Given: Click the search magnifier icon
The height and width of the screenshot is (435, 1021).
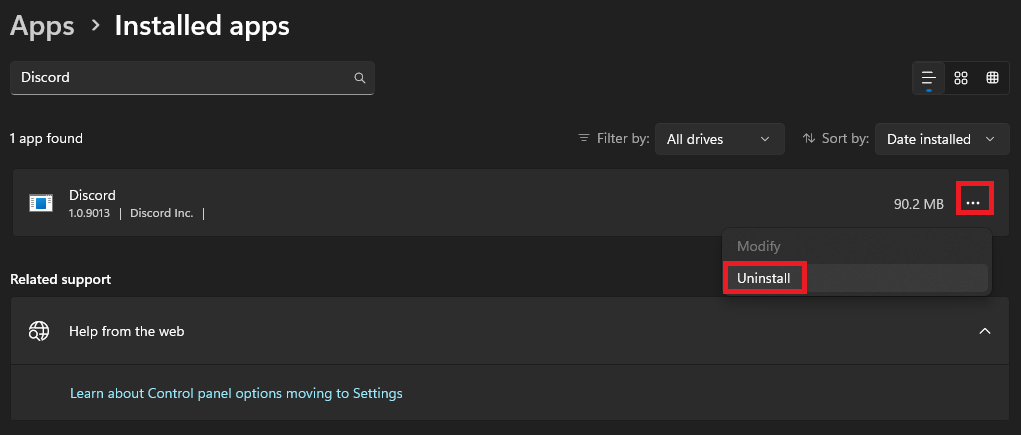Looking at the screenshot, I should pos(359,77).
